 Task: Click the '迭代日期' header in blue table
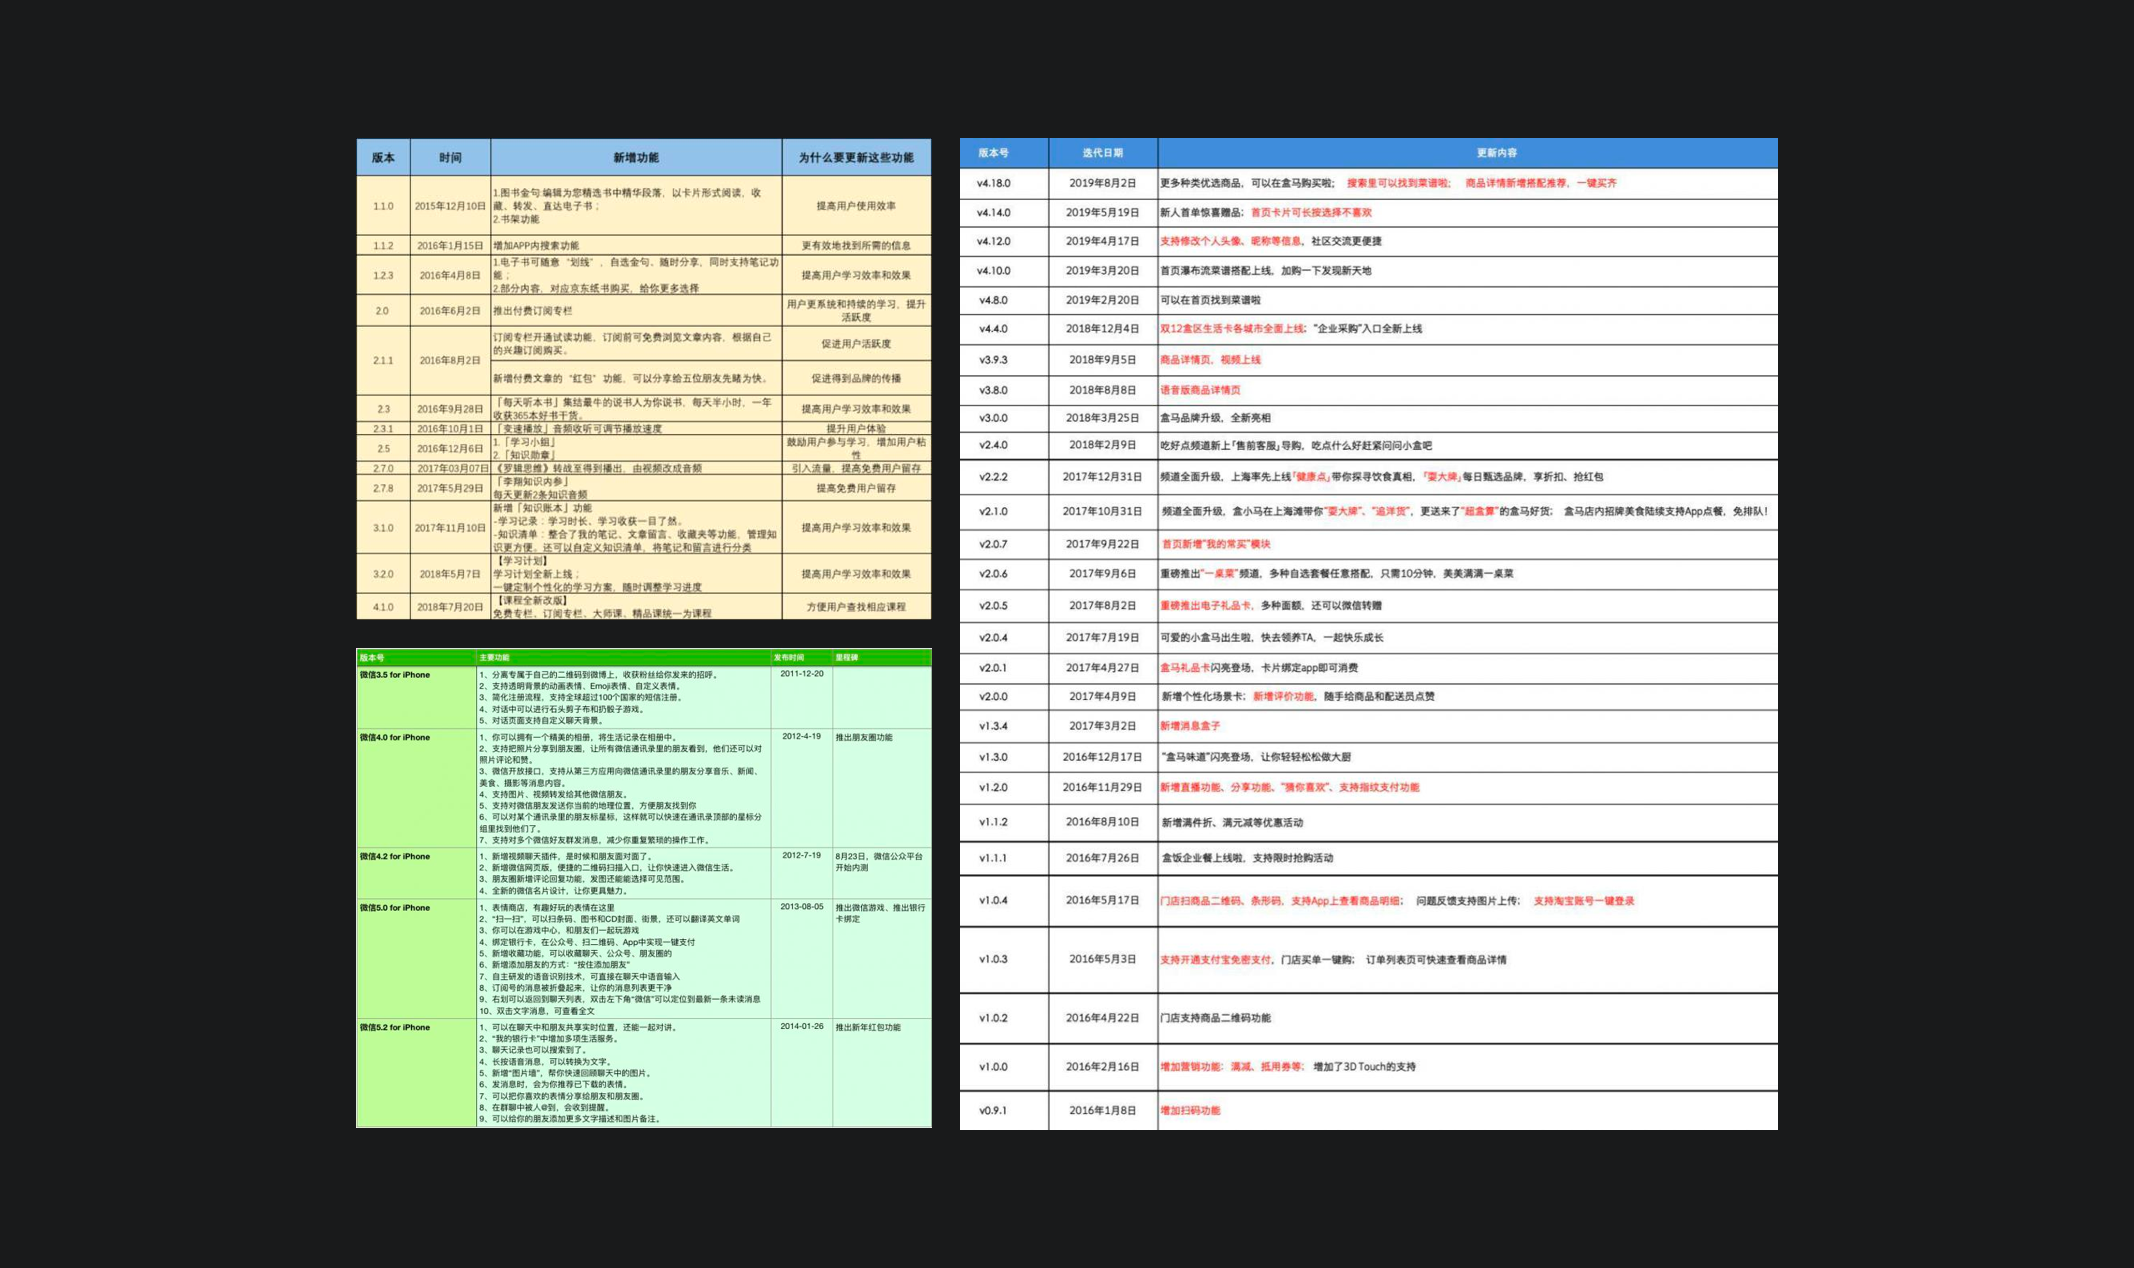click(x=1102, y=153)
